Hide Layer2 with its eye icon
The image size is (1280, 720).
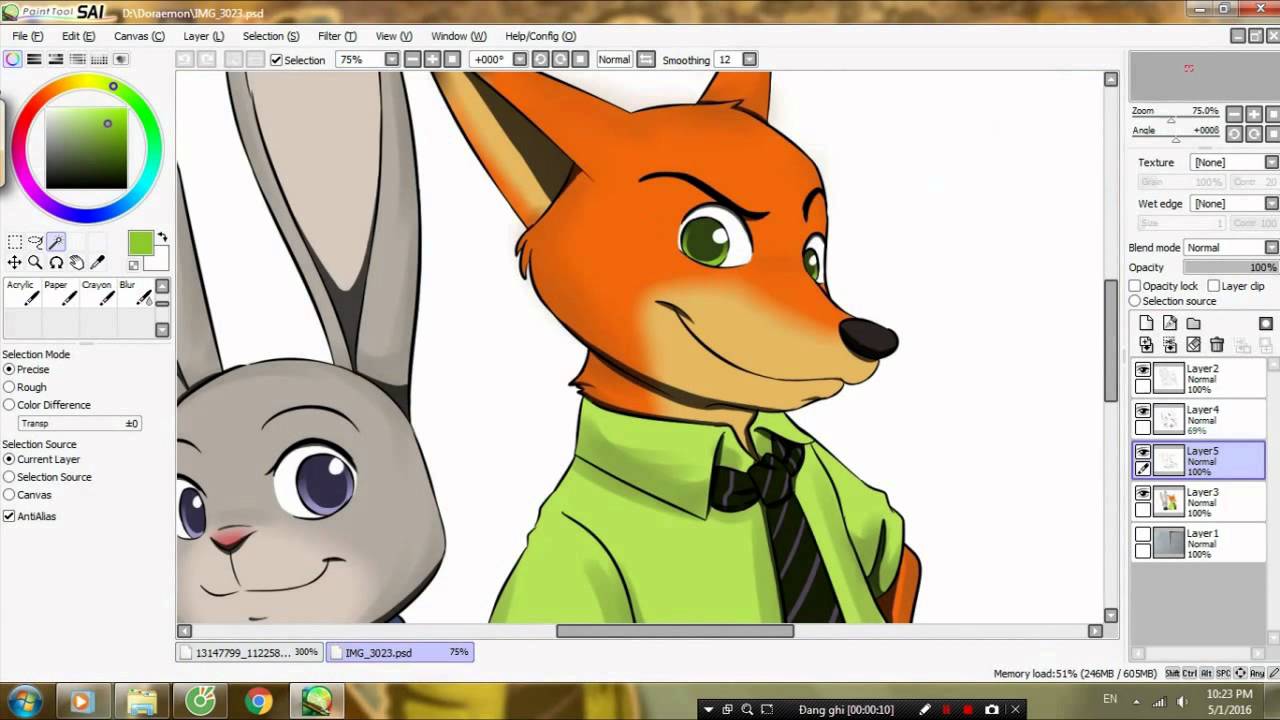[1143, 369]
